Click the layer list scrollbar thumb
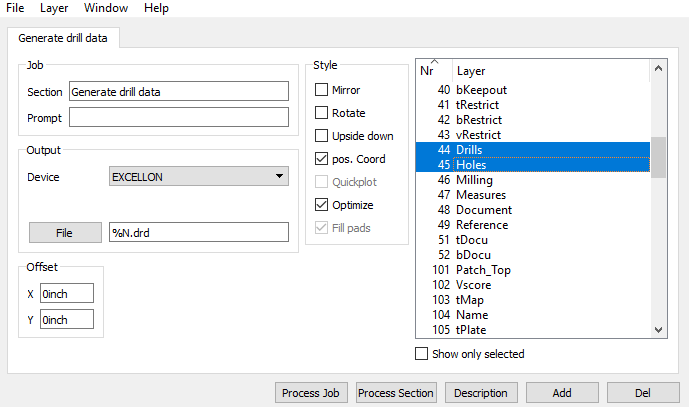 [658, 157]
